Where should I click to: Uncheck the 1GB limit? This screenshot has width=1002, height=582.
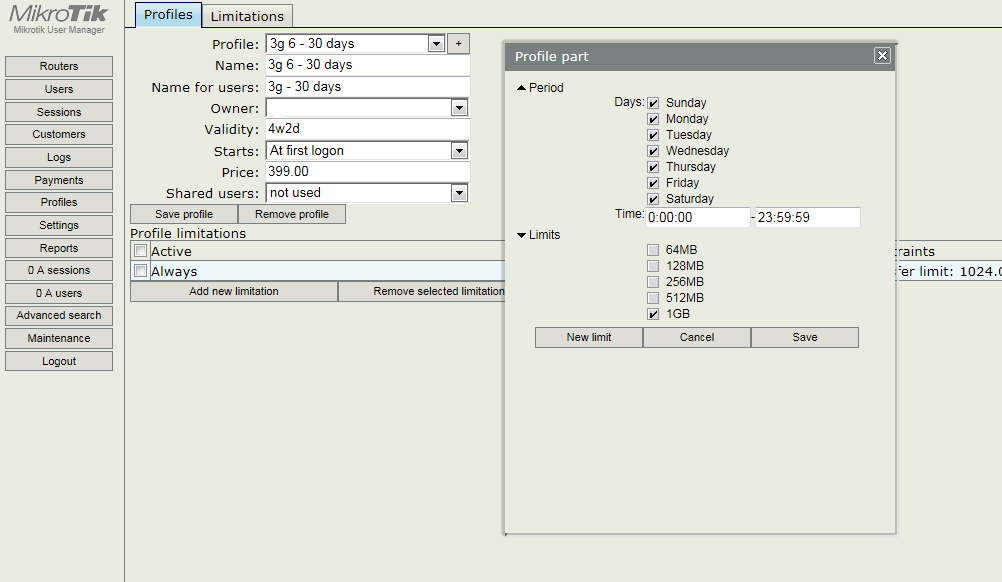(653, 314)
